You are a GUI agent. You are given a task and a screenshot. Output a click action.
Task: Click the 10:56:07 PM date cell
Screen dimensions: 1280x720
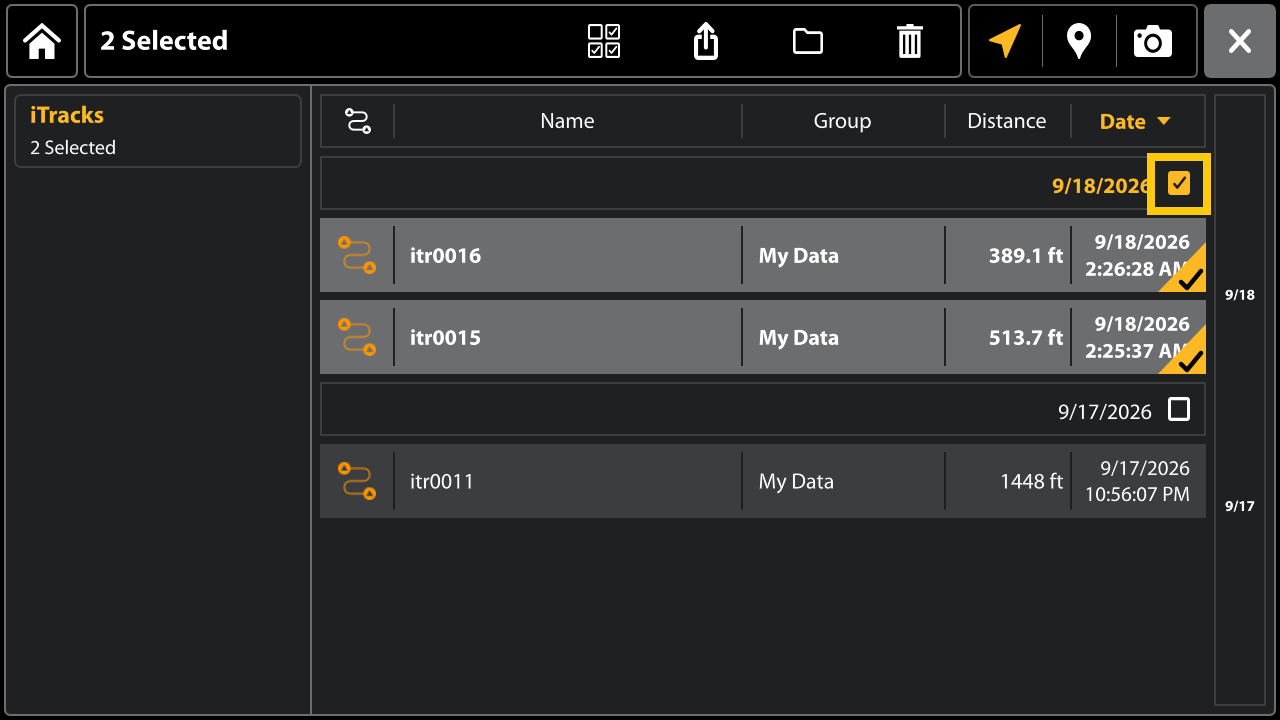(x=1137, y=481)
